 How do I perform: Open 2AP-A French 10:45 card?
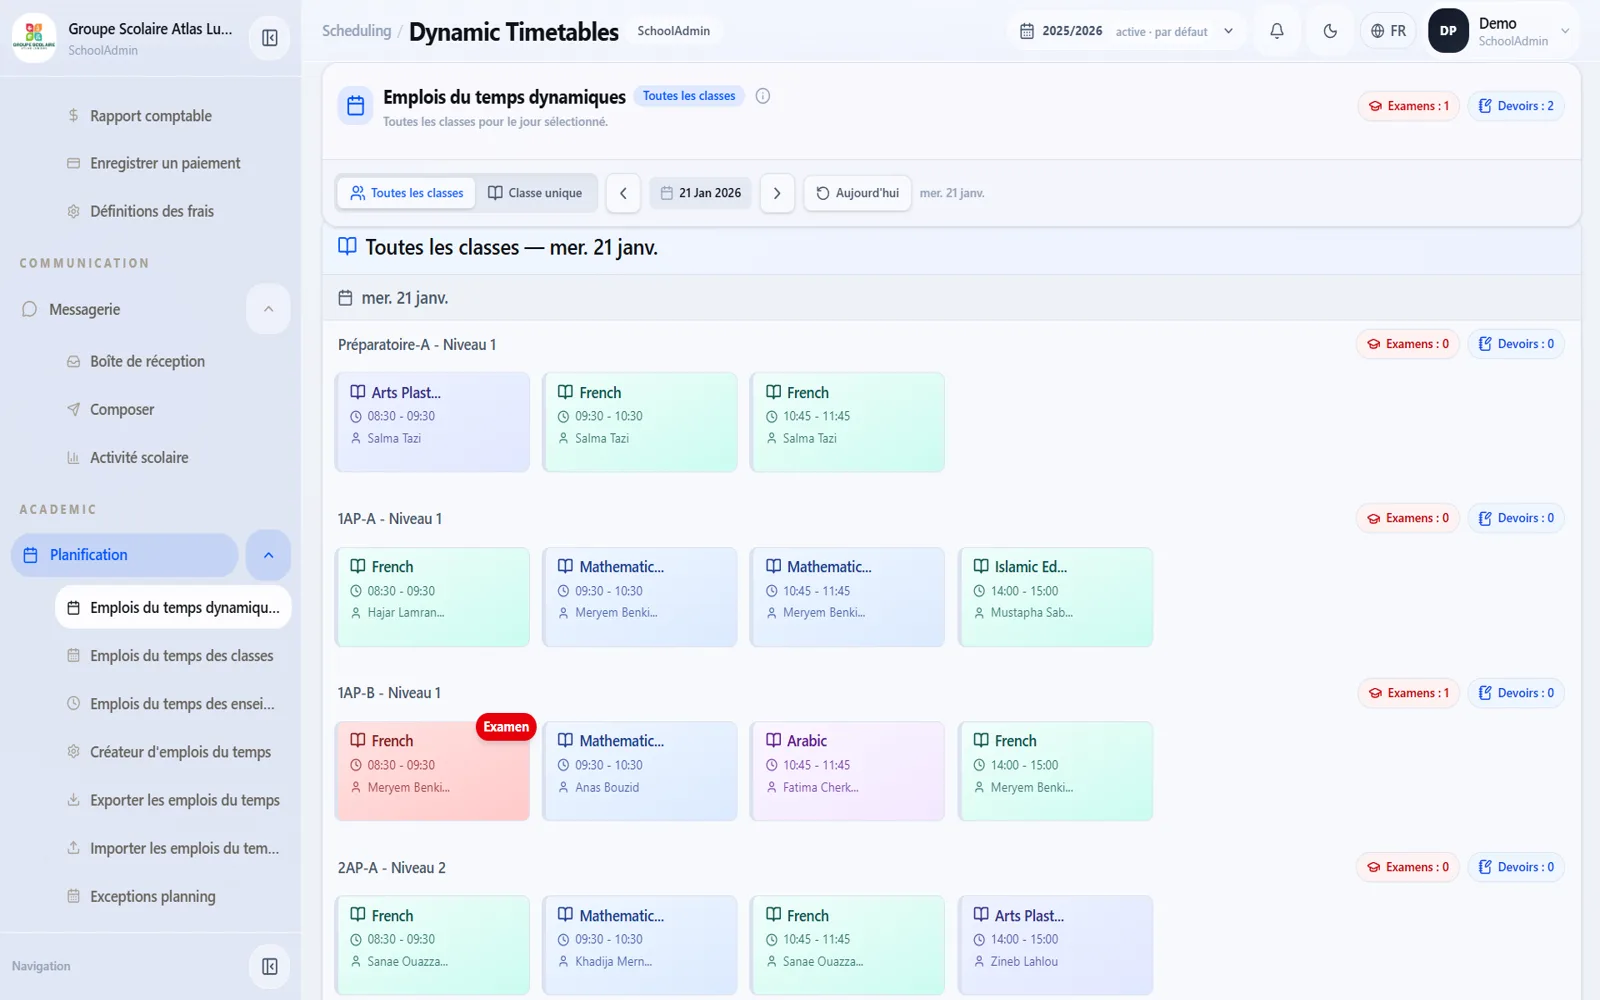coord(848,945)
